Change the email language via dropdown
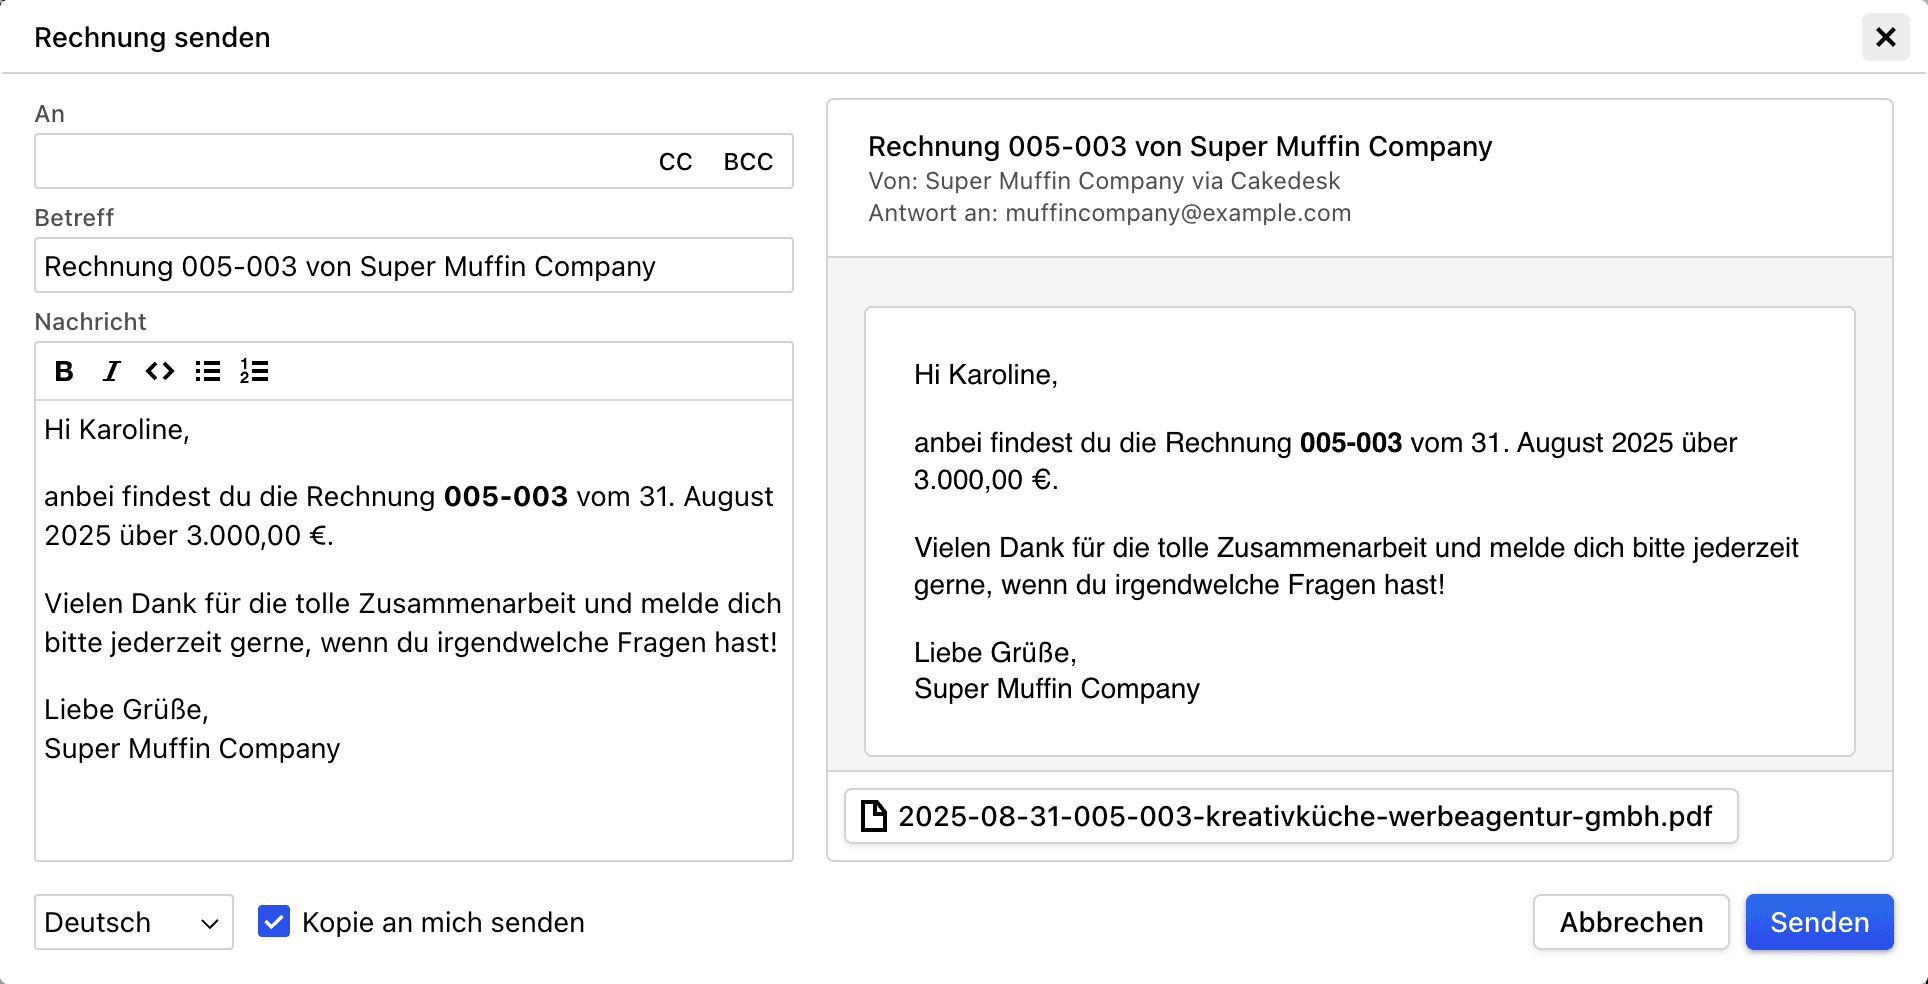 pos(133,921)
